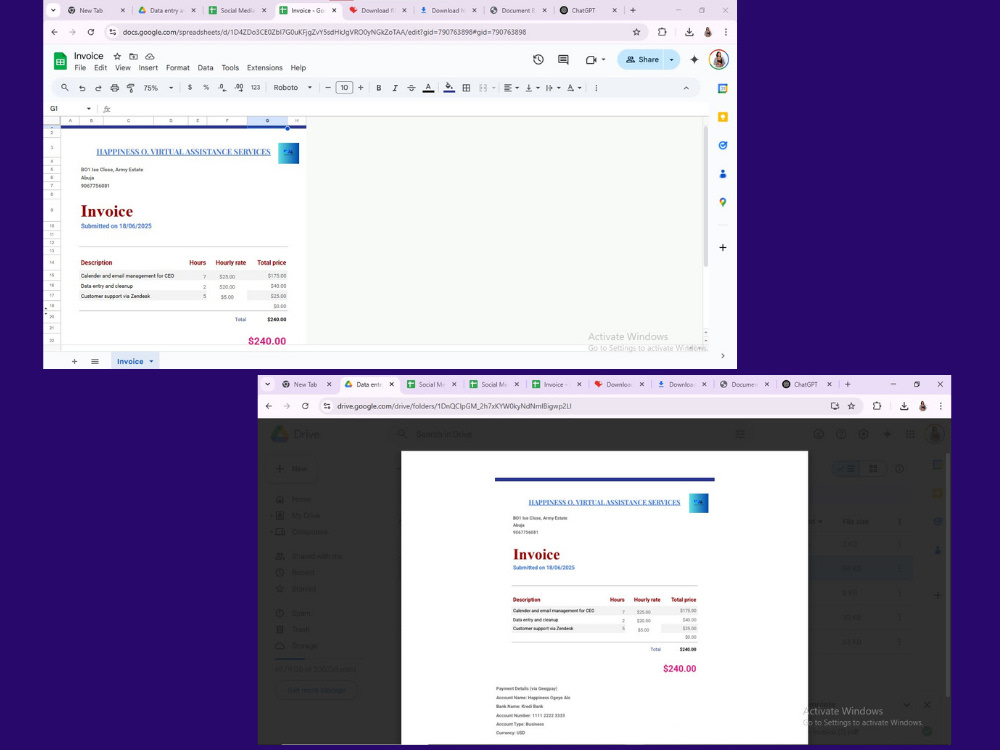This screenshot has height=750, width=1000.
Task: Activate the paint format tool
Action: (131, 88)
